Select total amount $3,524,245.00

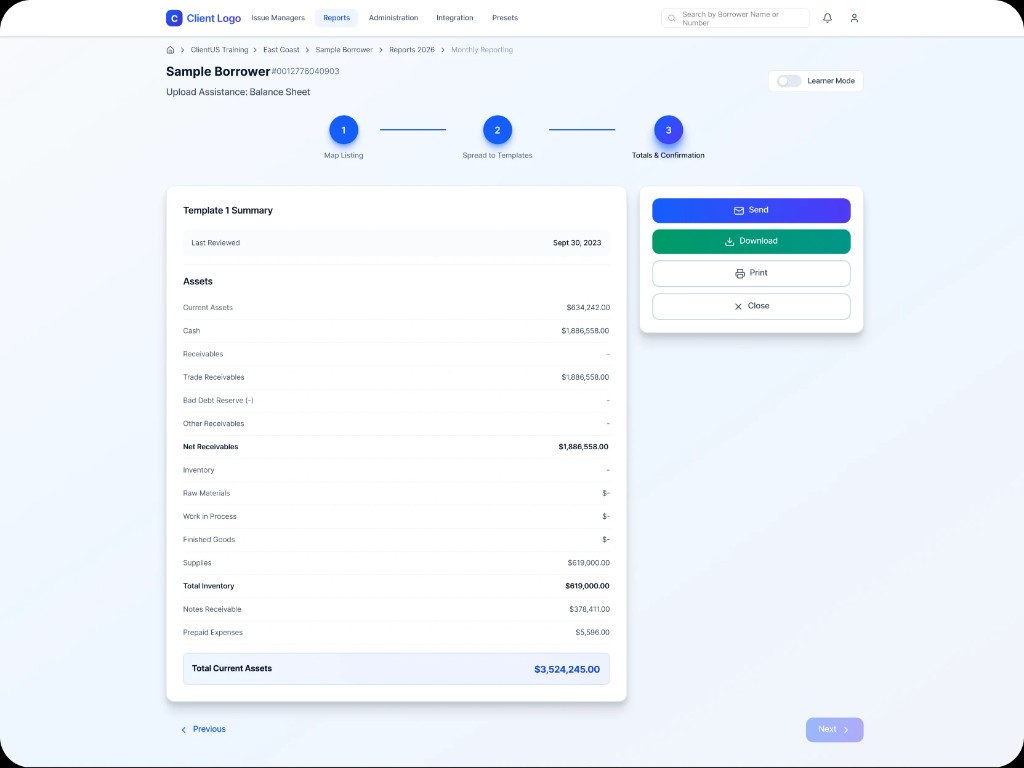[x=567, y=669]
